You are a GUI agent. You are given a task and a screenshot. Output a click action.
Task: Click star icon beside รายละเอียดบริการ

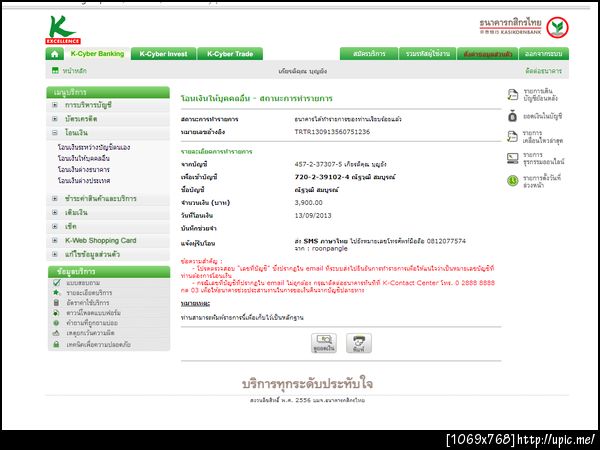(x=56, y=292)
